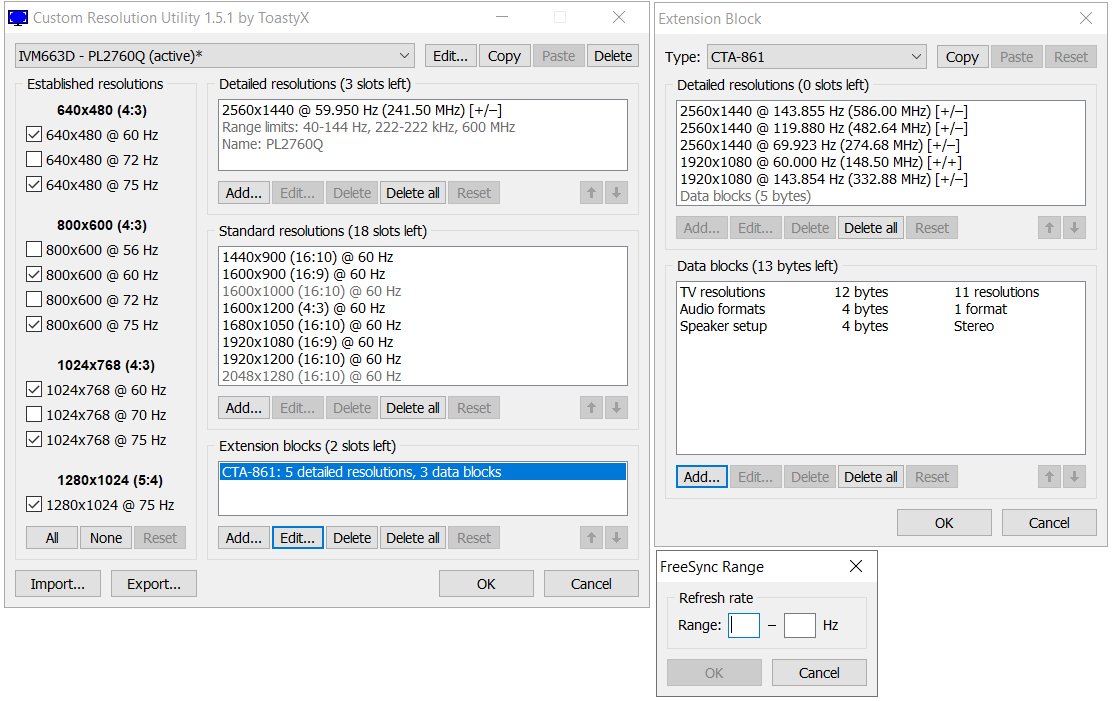Close the FreeSync Range dialog
The width and height of the screenshot is (1112, 701).
(856, 567)
